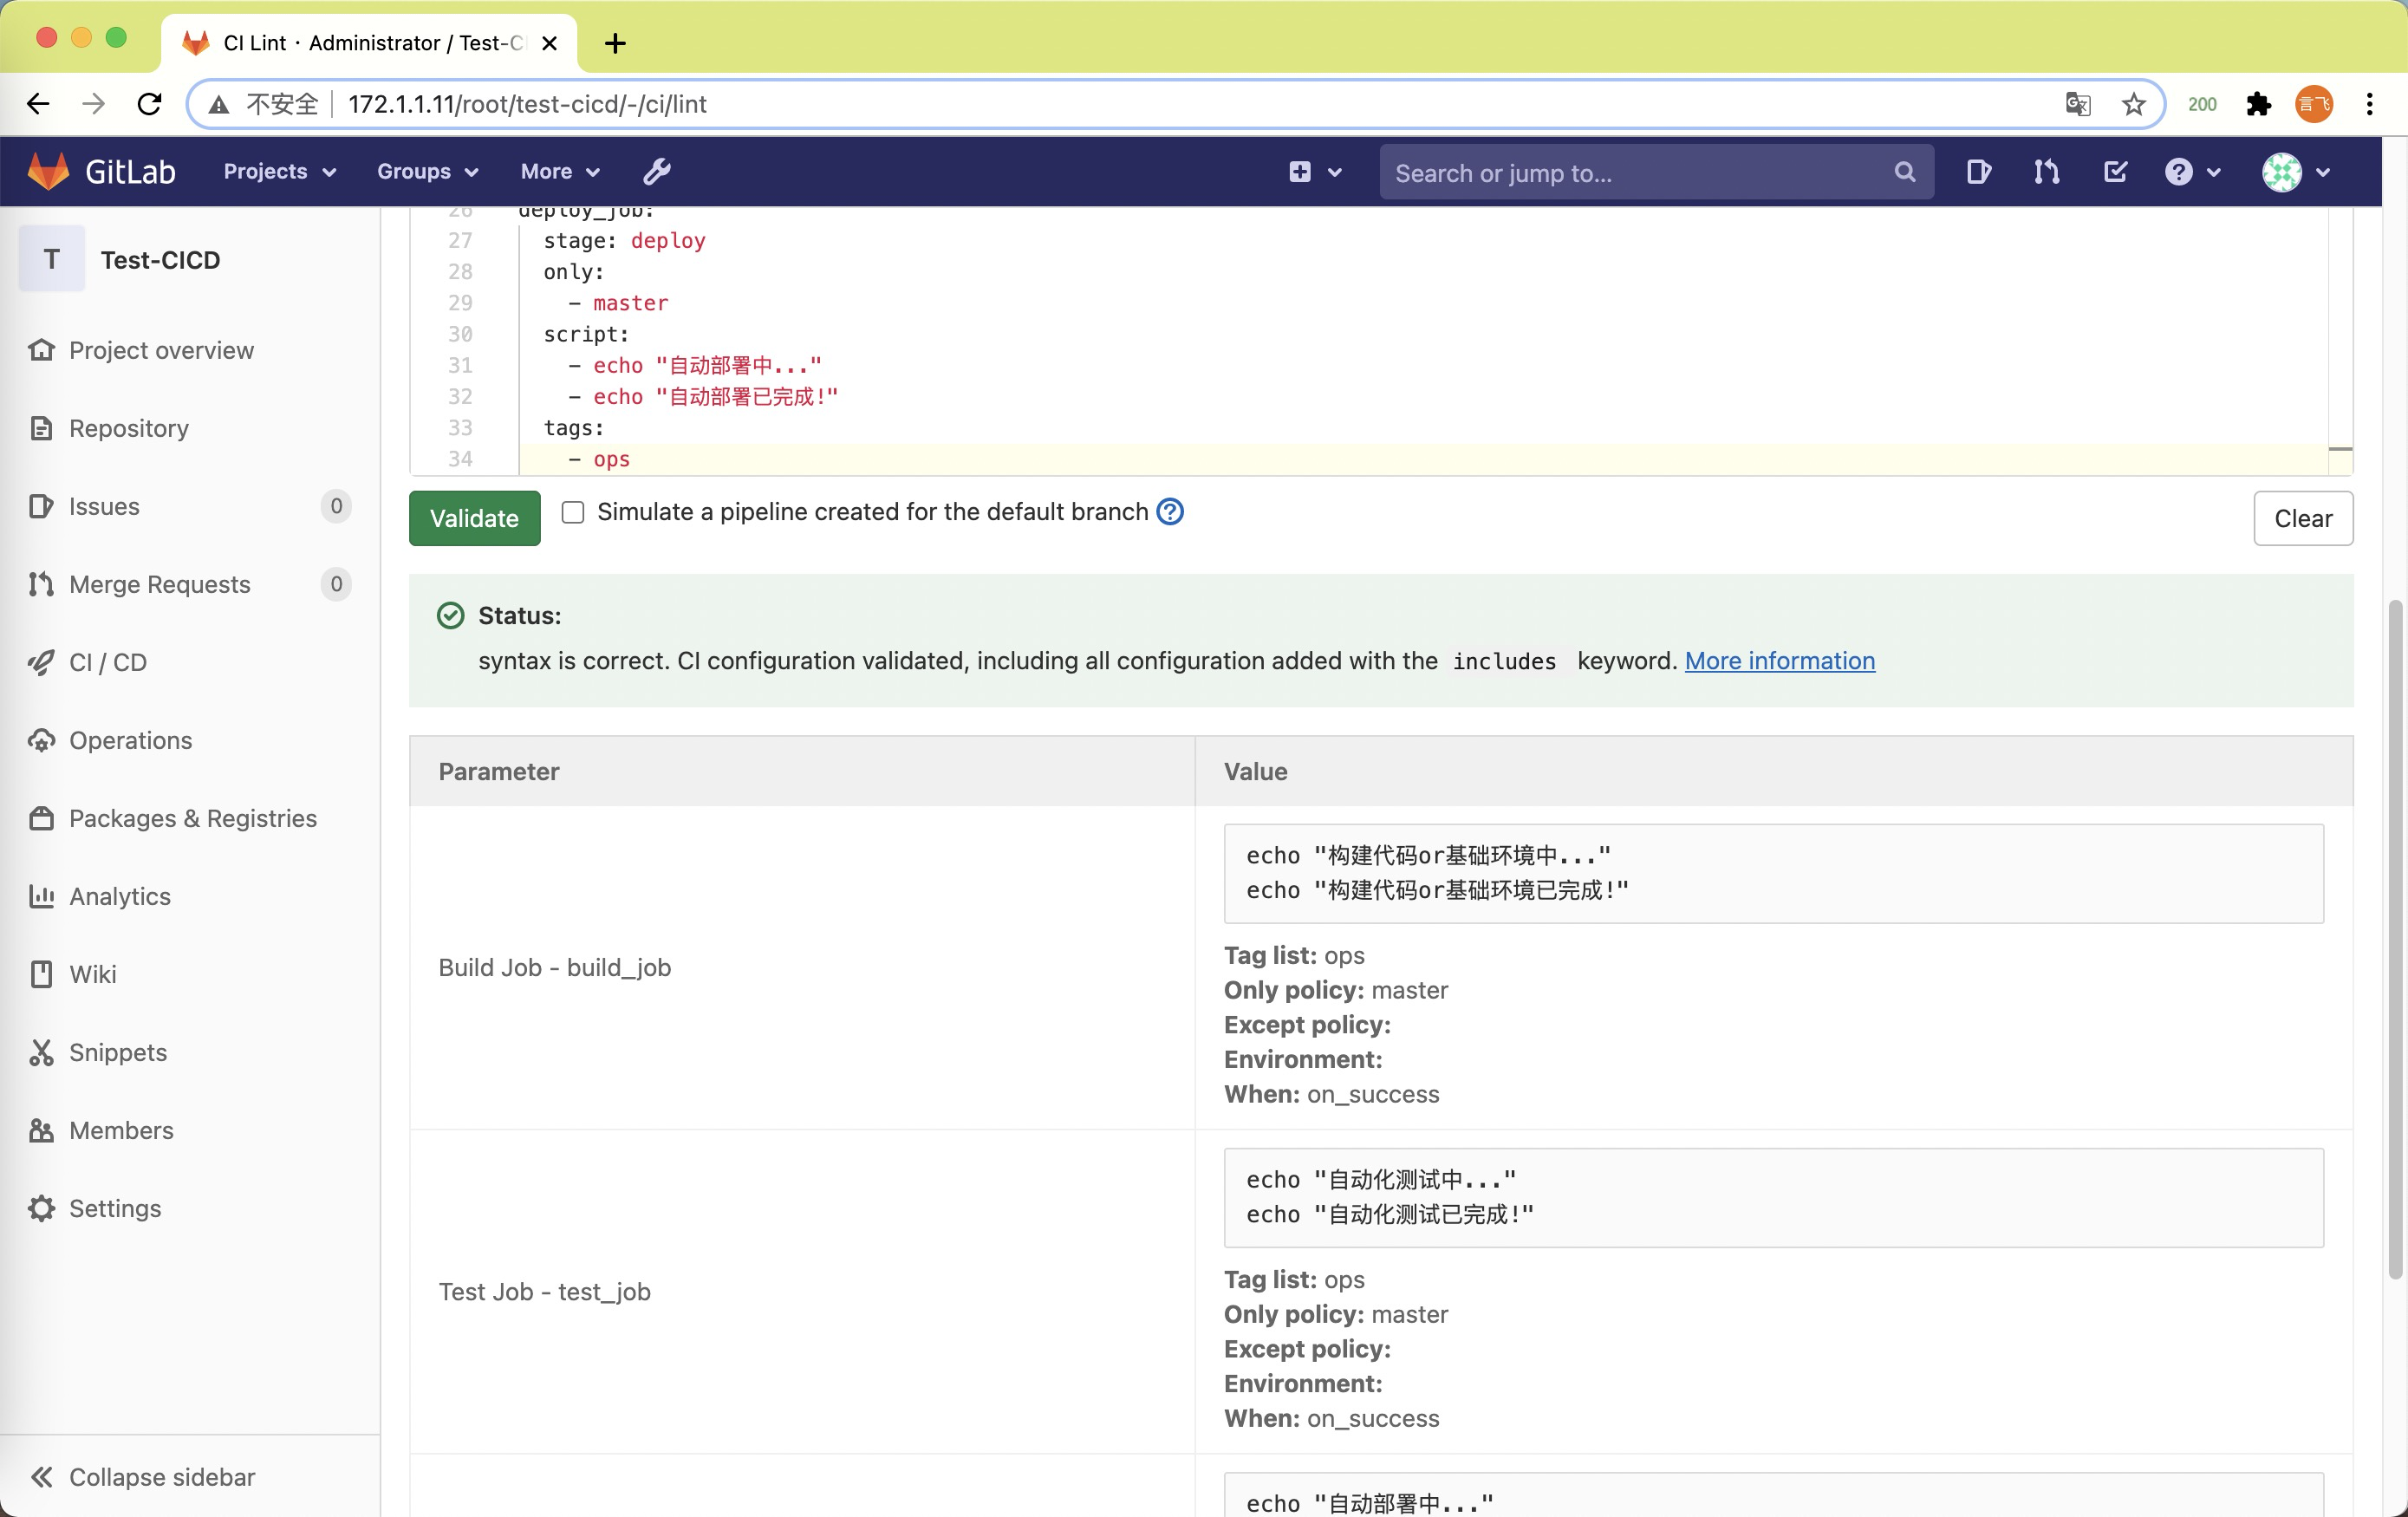Open the Issues section in the sidebar
The height and width of the screenshot is (1517, 2408).
point(190,506)
